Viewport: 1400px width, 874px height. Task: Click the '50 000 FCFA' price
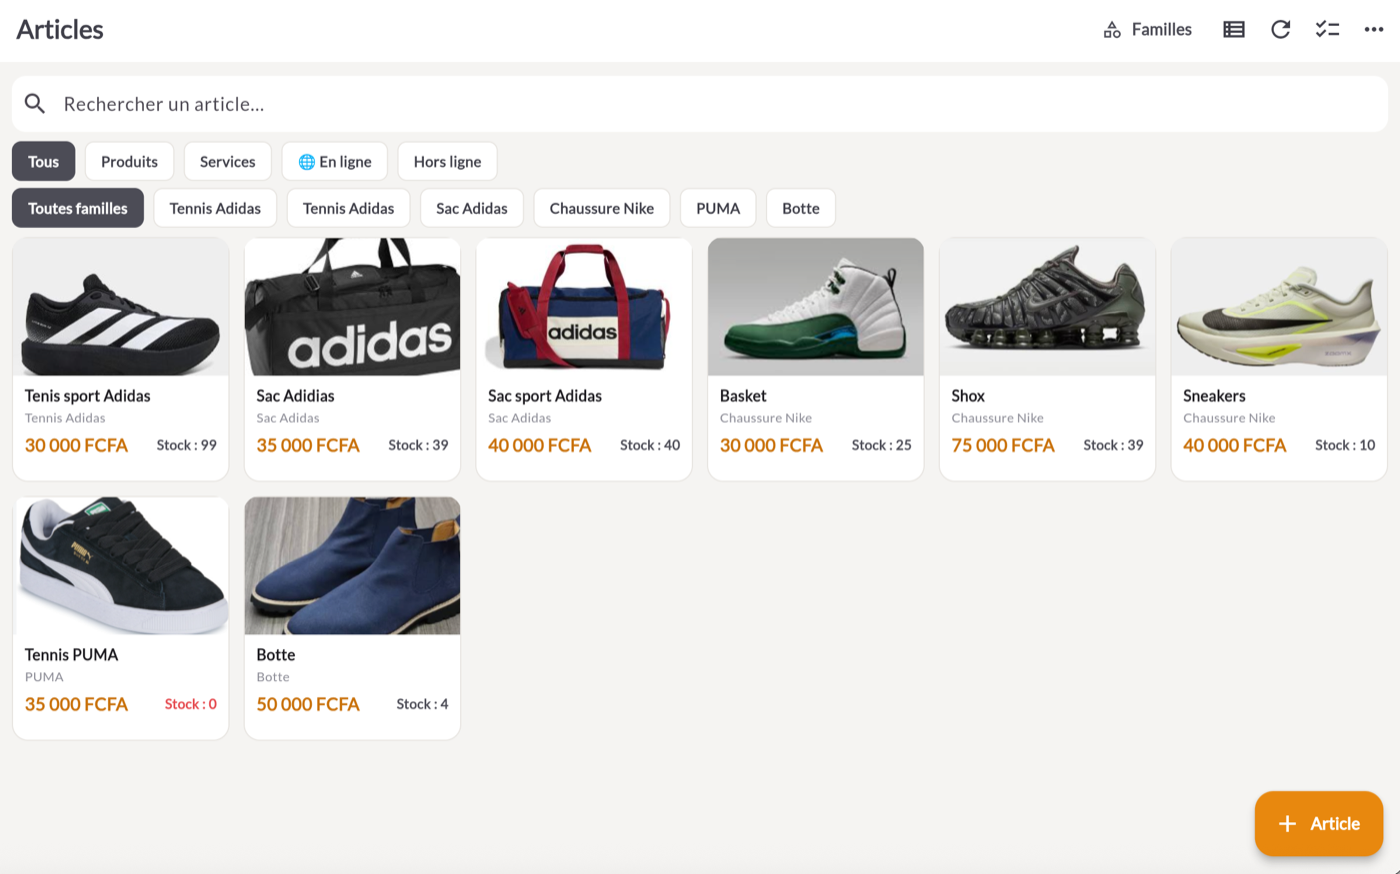click(x=308, y=705)
